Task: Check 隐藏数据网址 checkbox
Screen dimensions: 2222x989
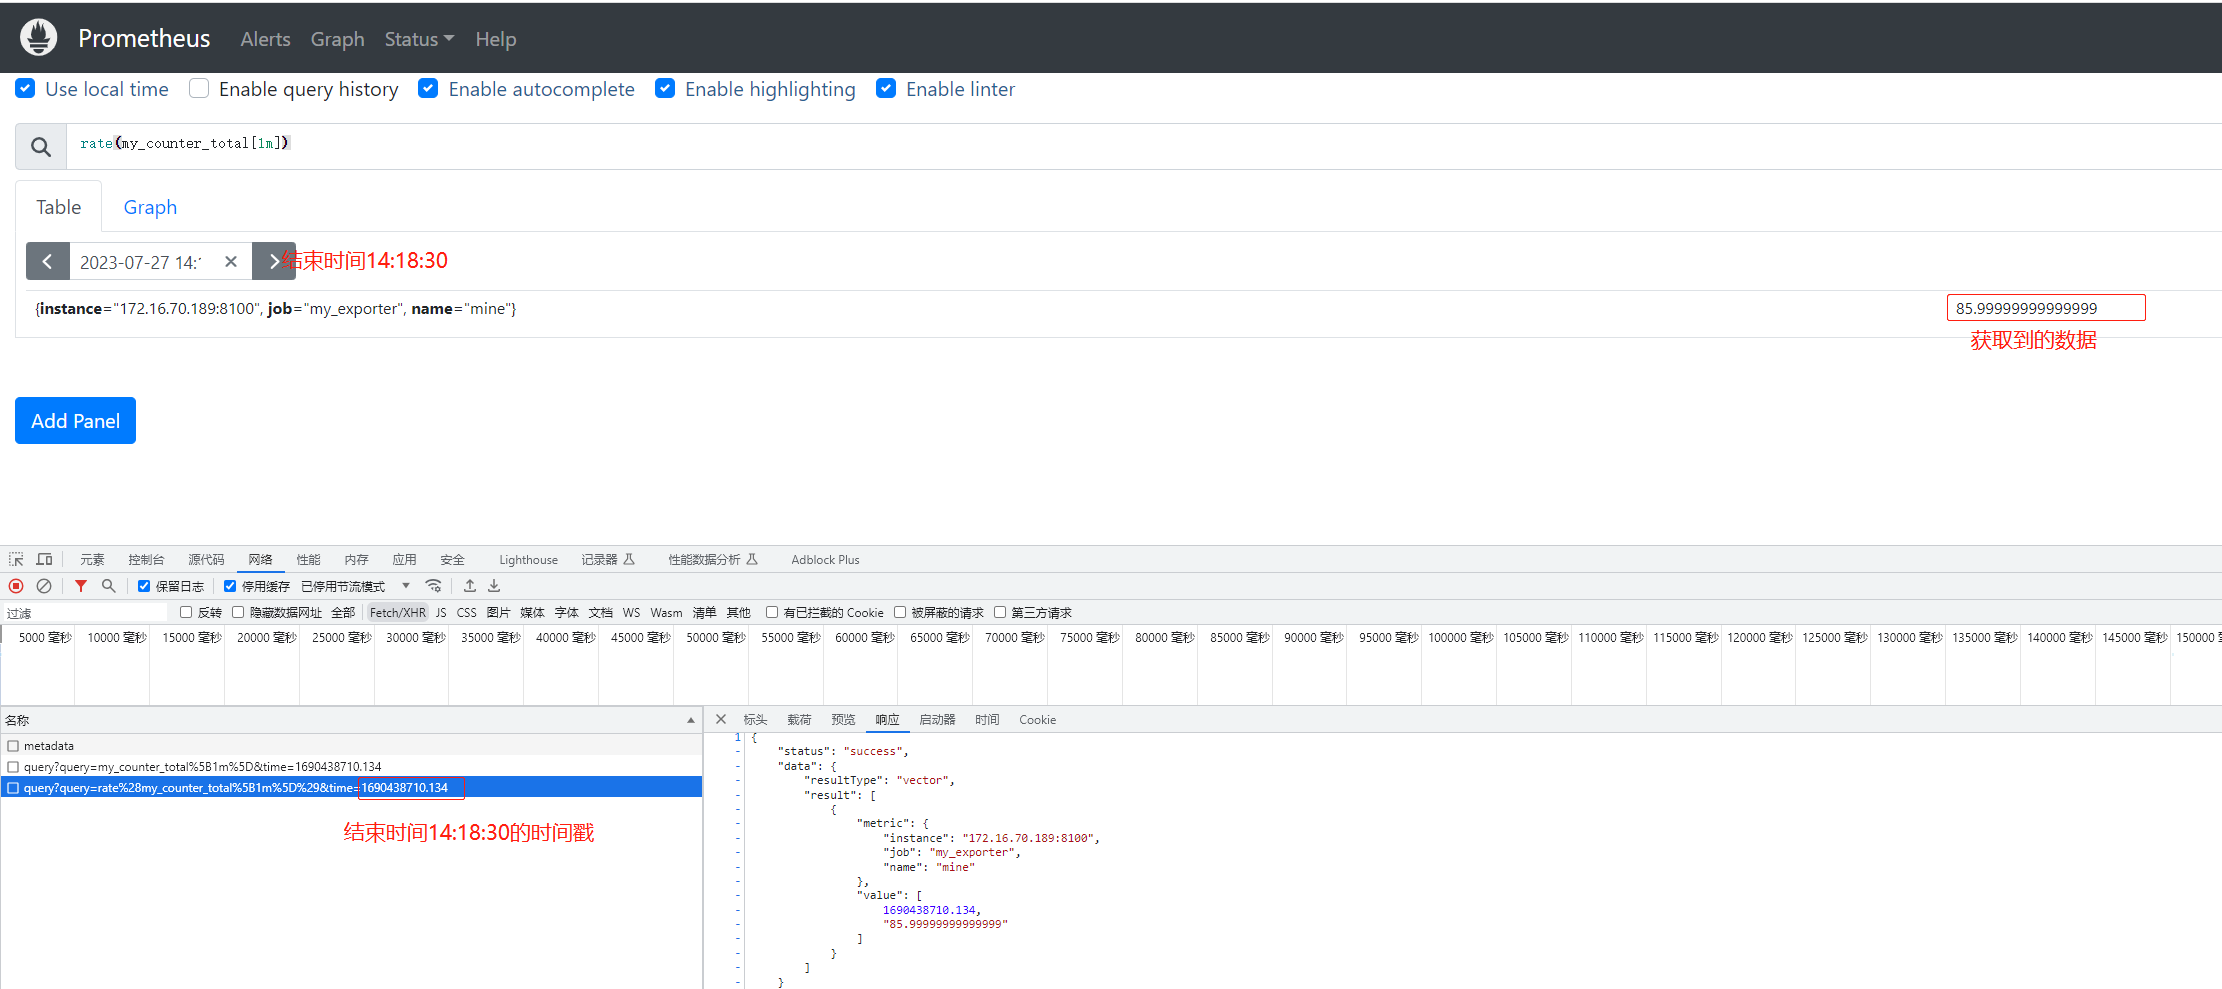Action: [238, 612]
